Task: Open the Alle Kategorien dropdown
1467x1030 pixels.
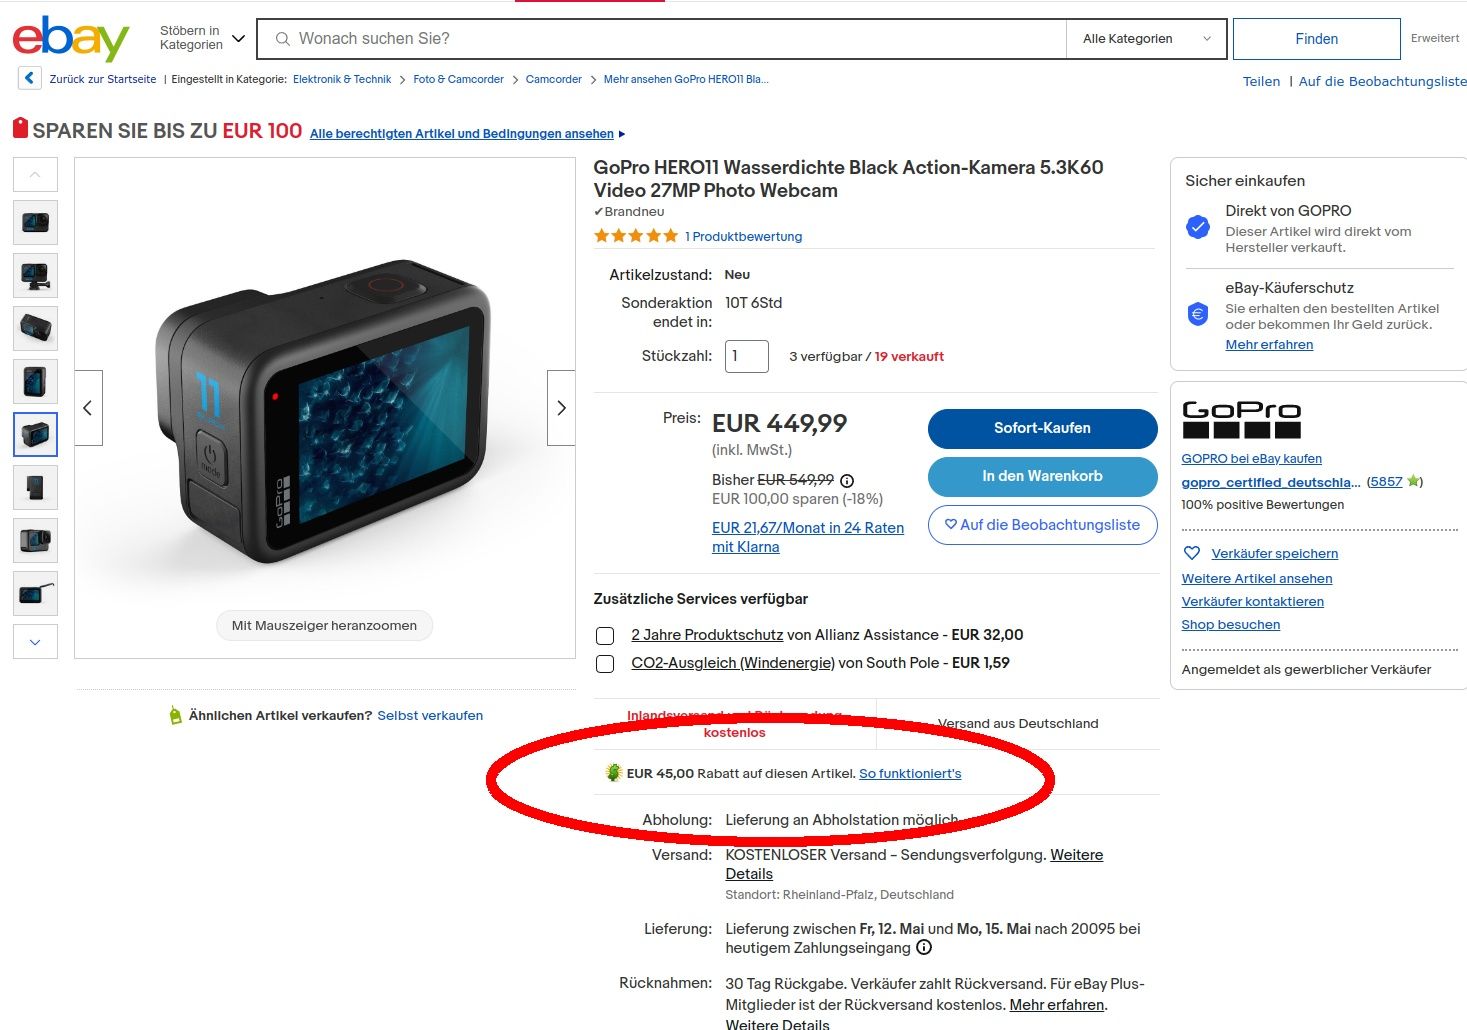Action: point(1147,39)
